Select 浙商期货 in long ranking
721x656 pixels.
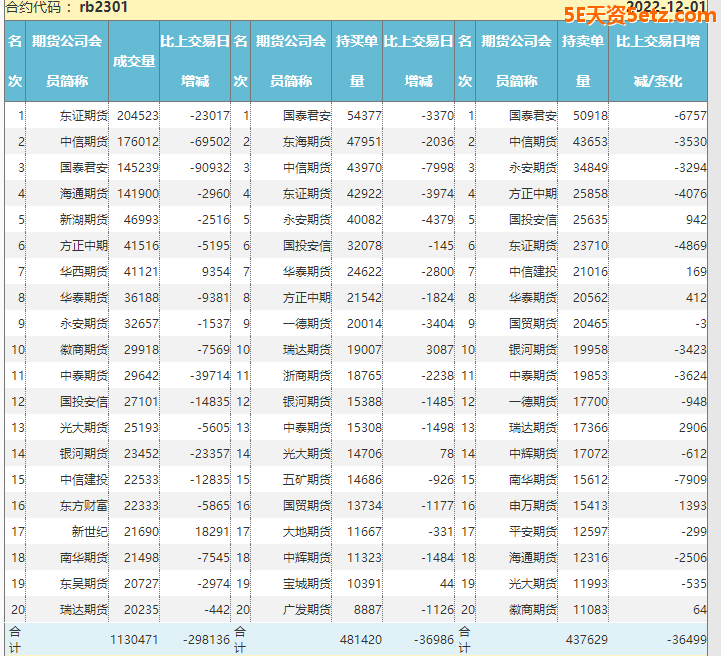pos(307,376)
